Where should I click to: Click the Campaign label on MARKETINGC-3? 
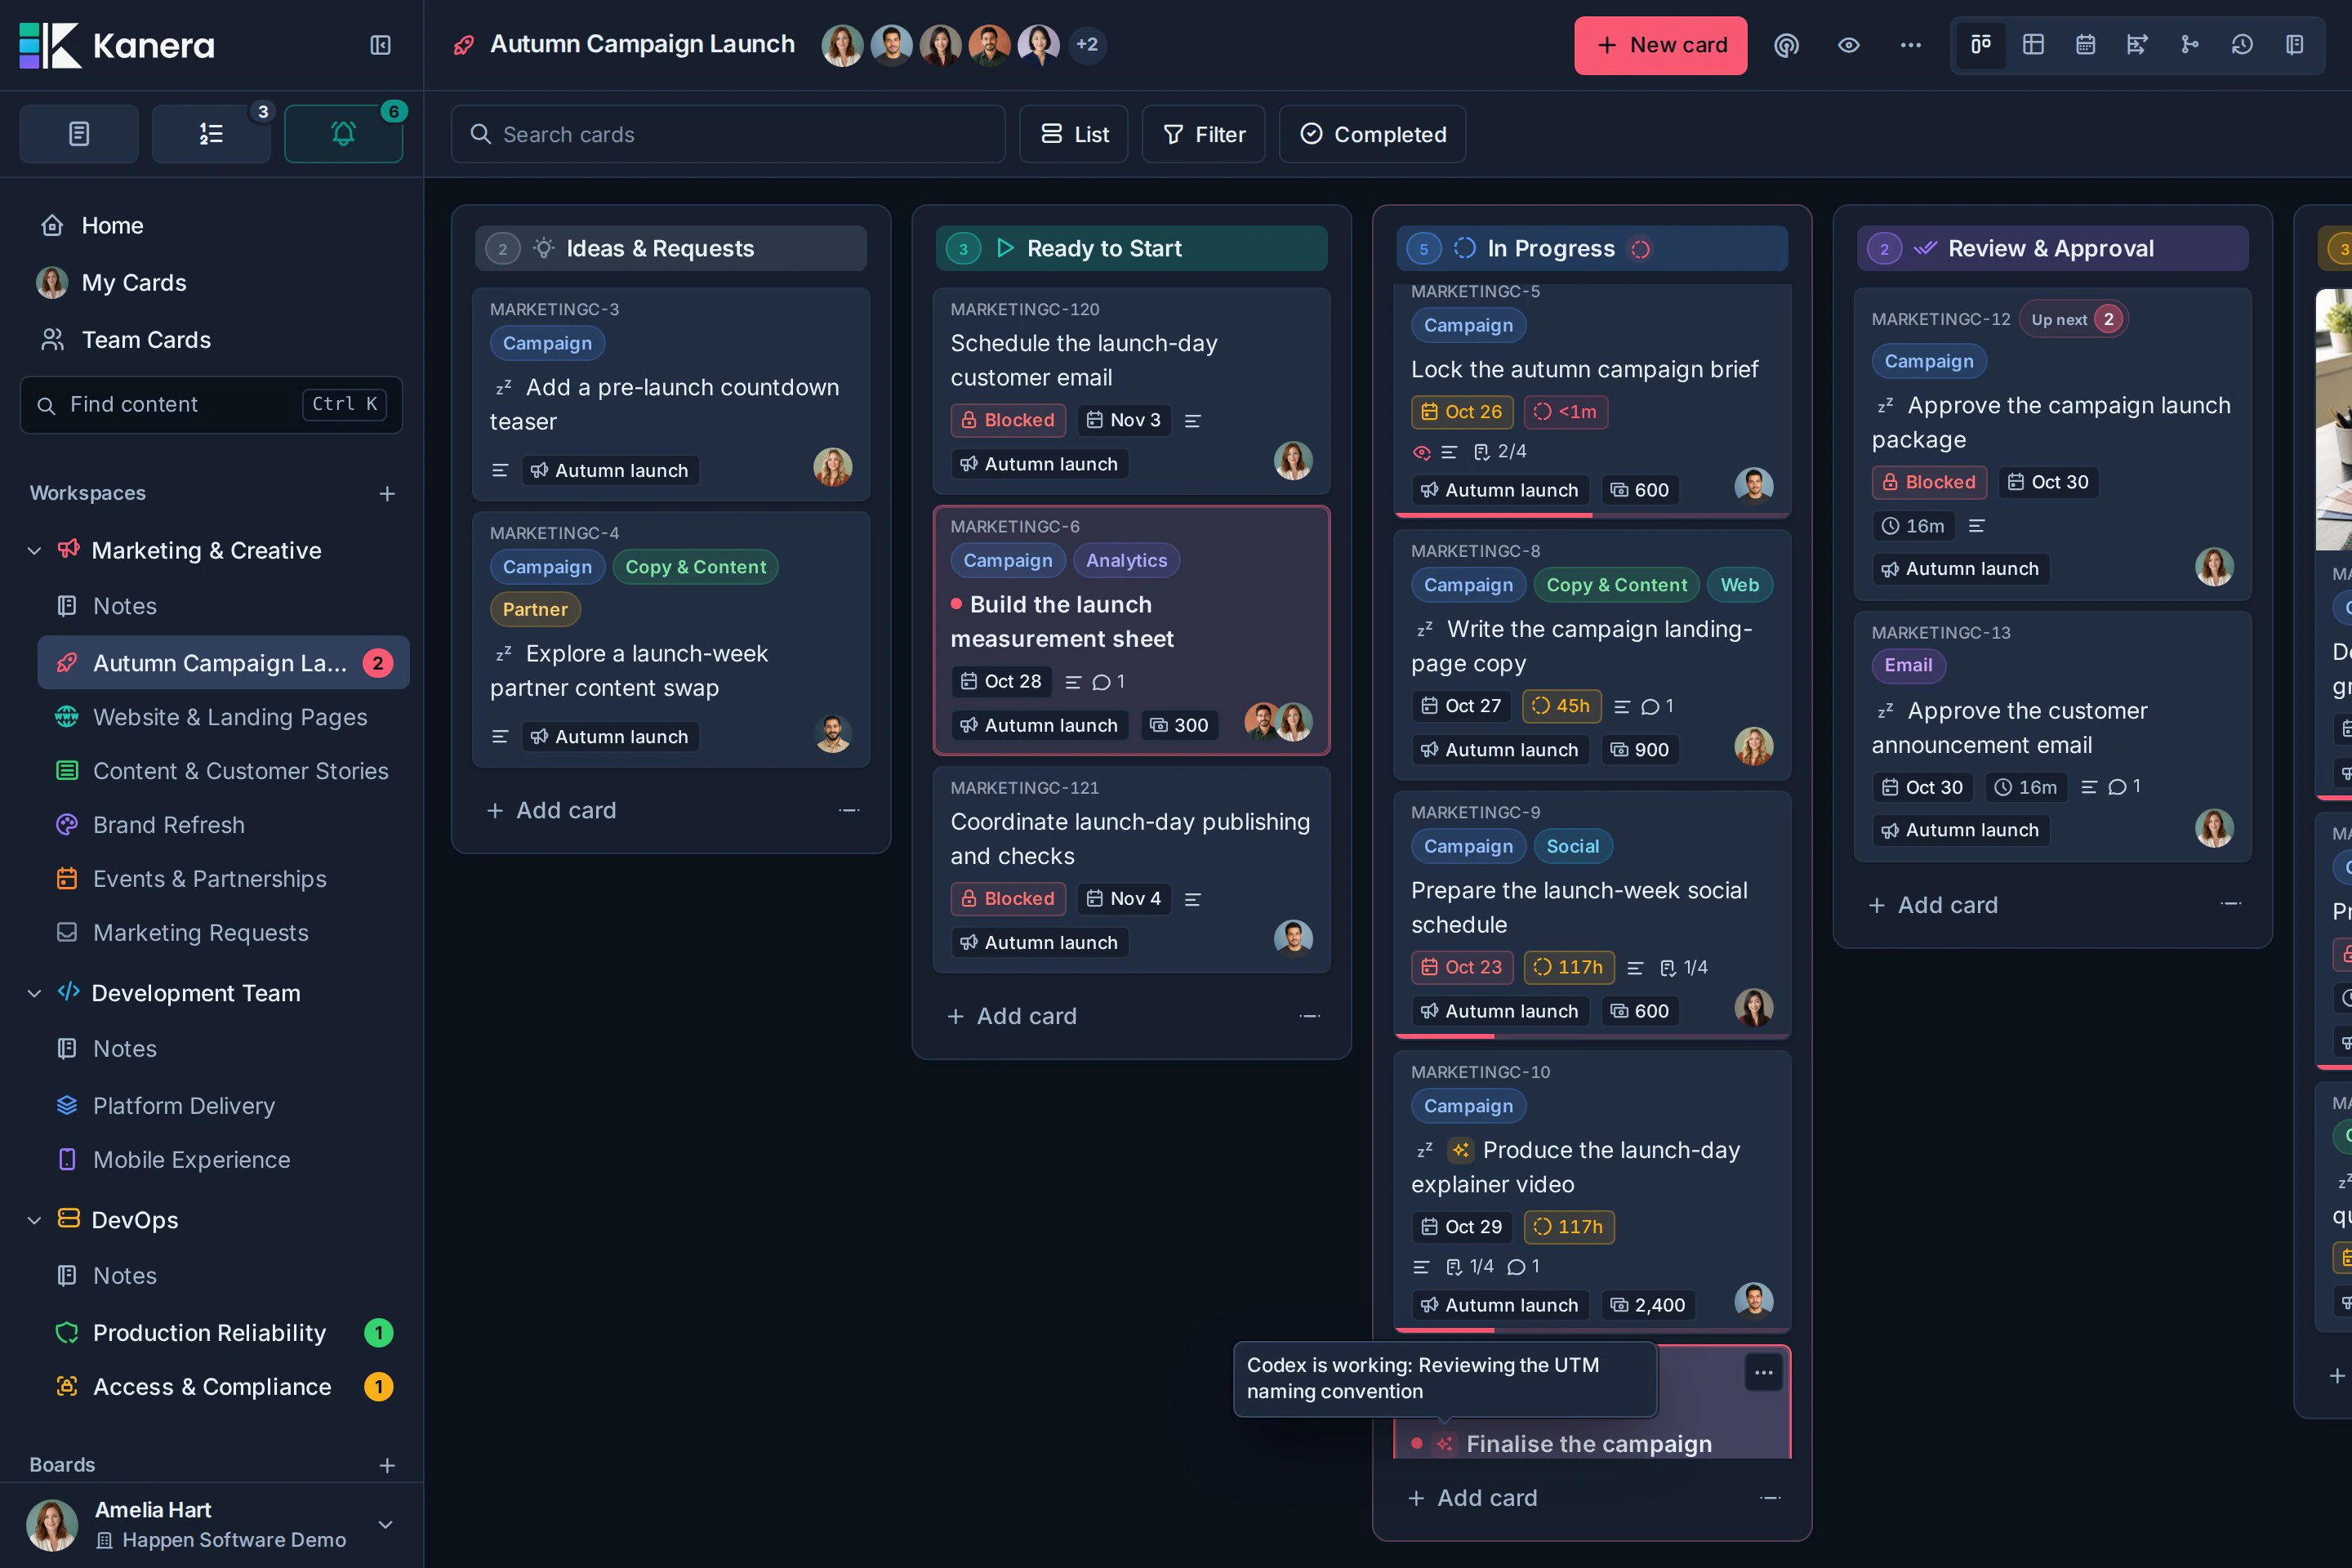pos(547,343)
